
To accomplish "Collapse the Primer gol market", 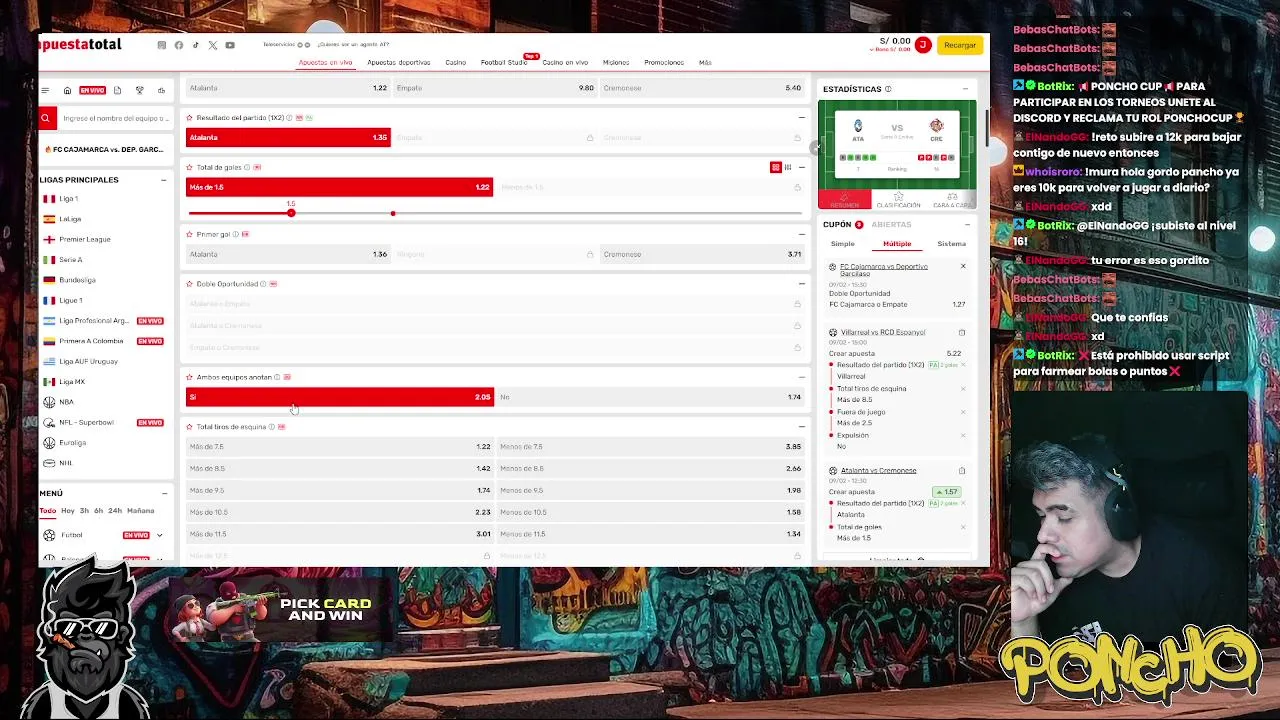I will click(801, 234).
